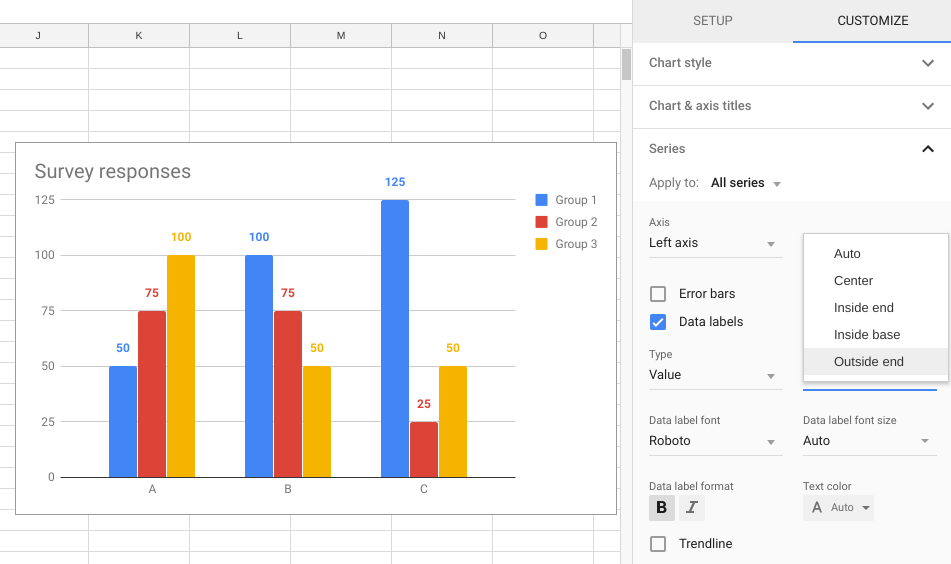951x564 pixels.
Task: Click the red 25 bar in category C
Action: pyautogui.click(x=424, y=449)
